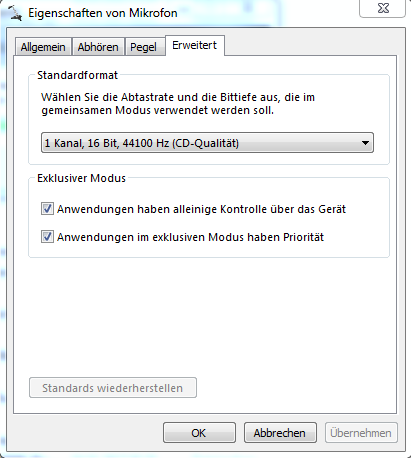Toggle exklusiven Modus haben Priorität checkbox
Image resolution: width=411 pixels, height=458 pixels.
tap(47, 237)
